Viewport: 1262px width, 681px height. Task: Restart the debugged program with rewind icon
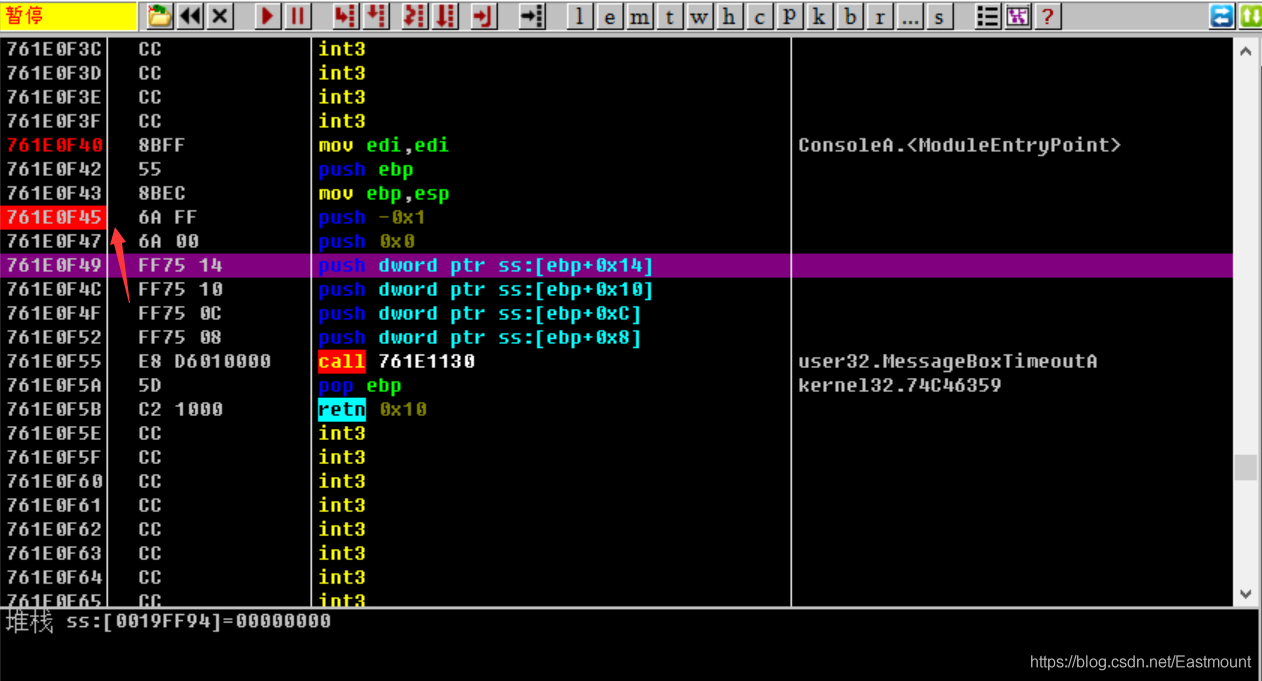(190, 16)
